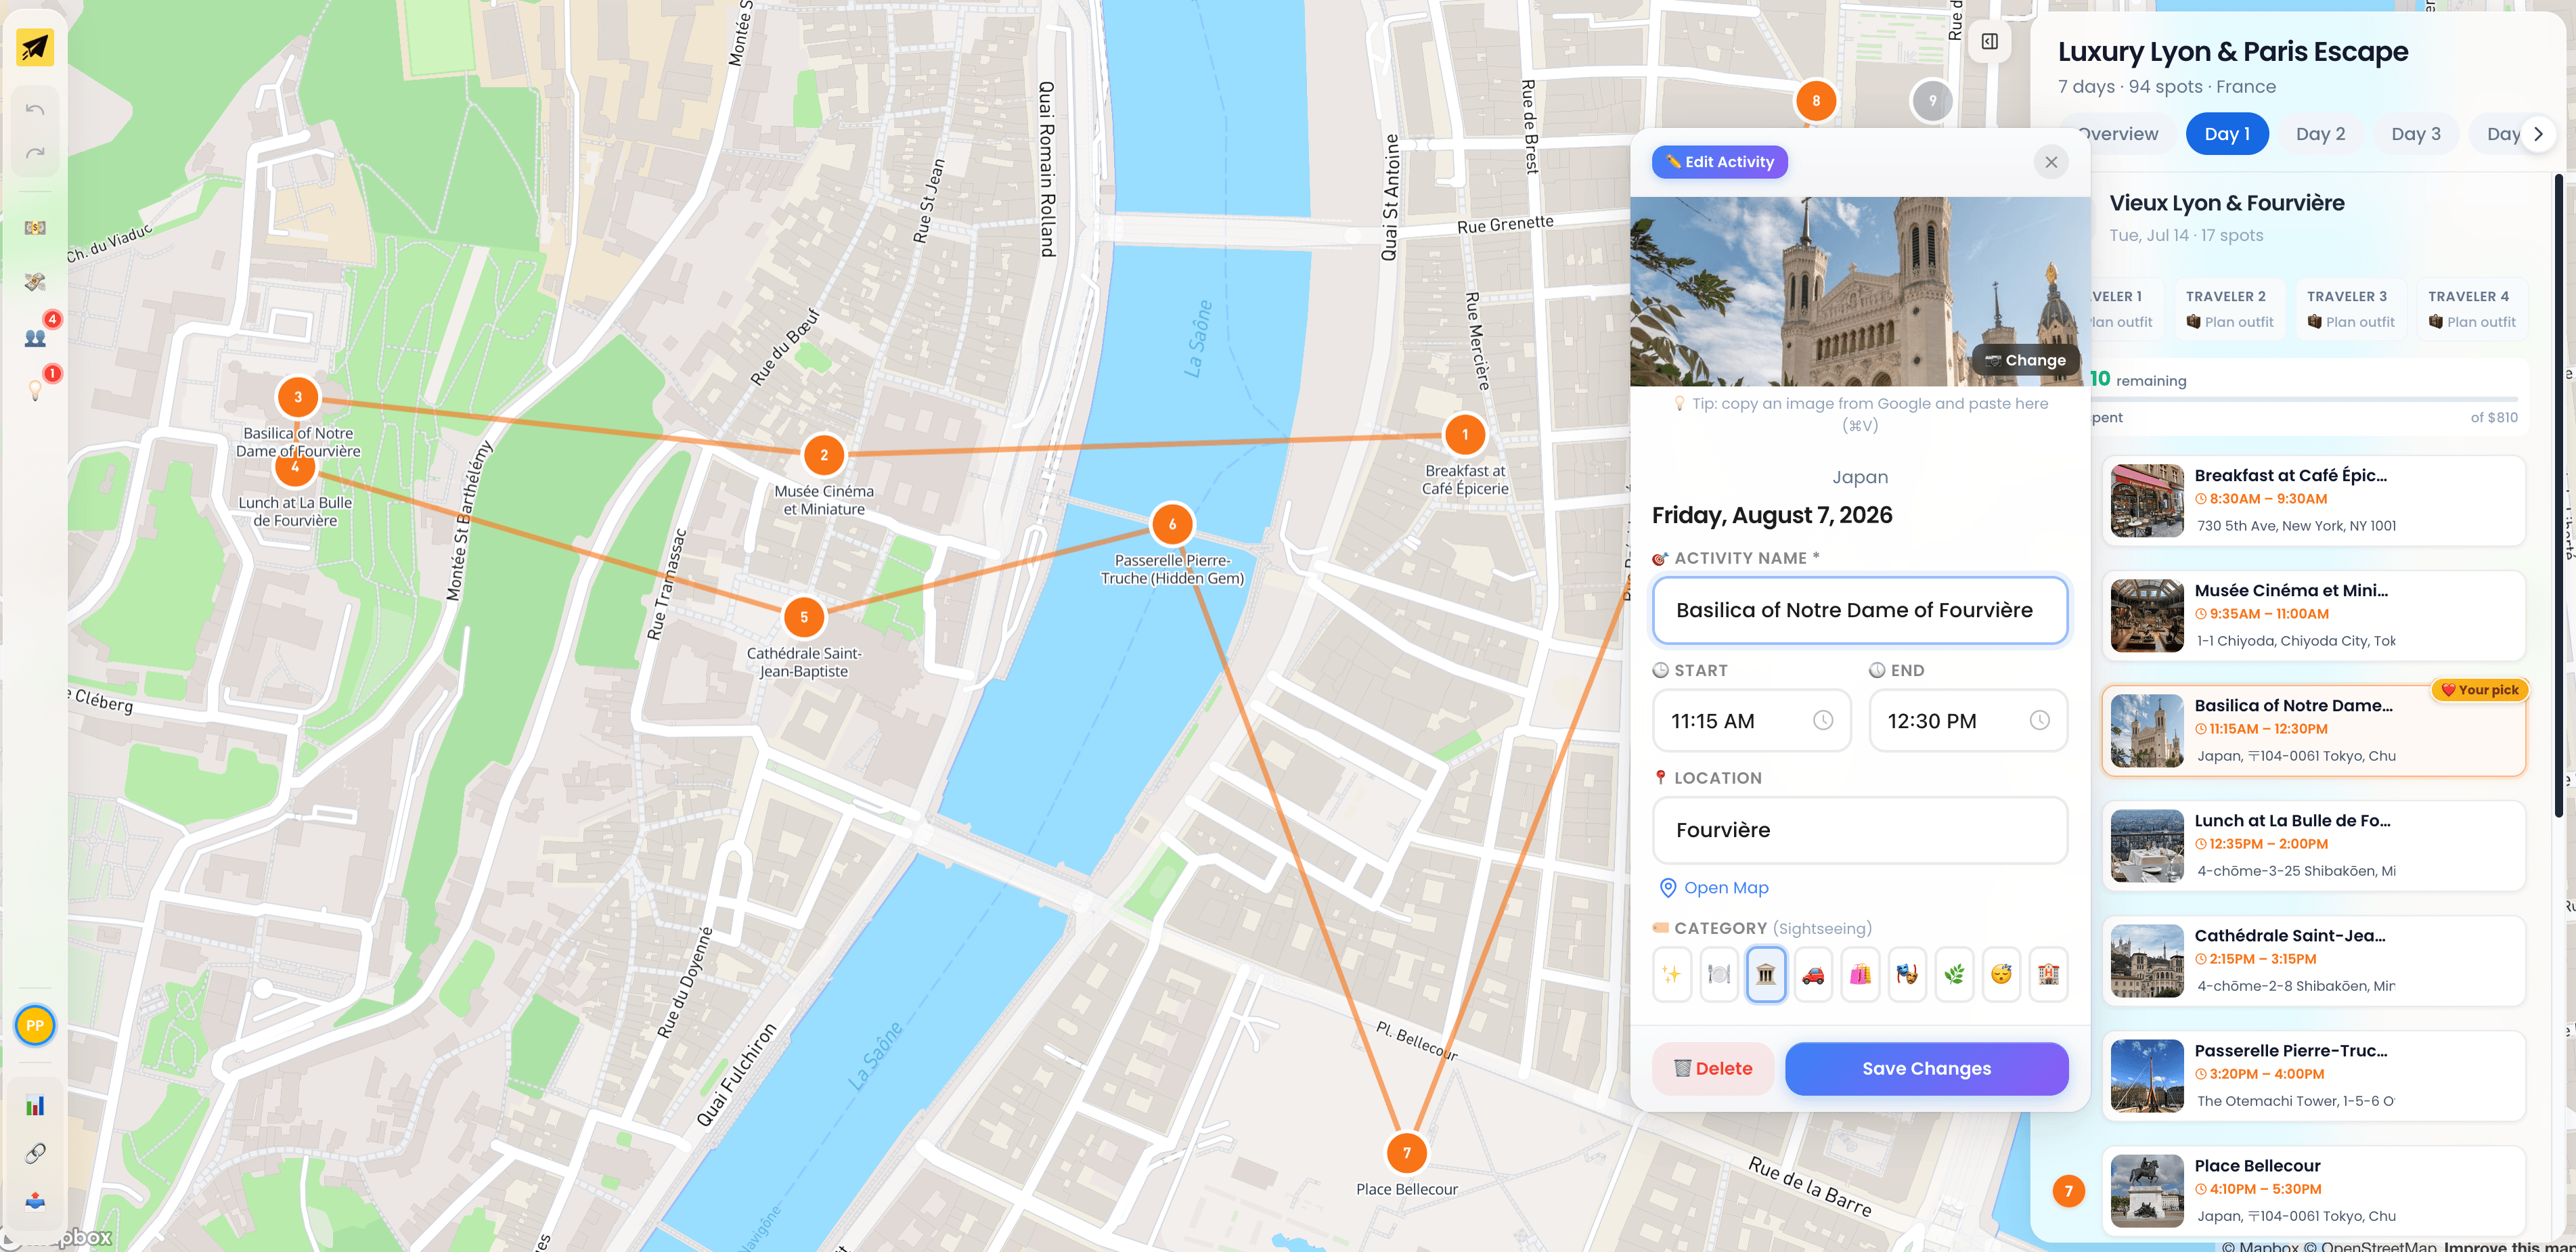Switch to the Day 3 tab
Viewport: 2576px width, 1252px height.
point(2416,134)
